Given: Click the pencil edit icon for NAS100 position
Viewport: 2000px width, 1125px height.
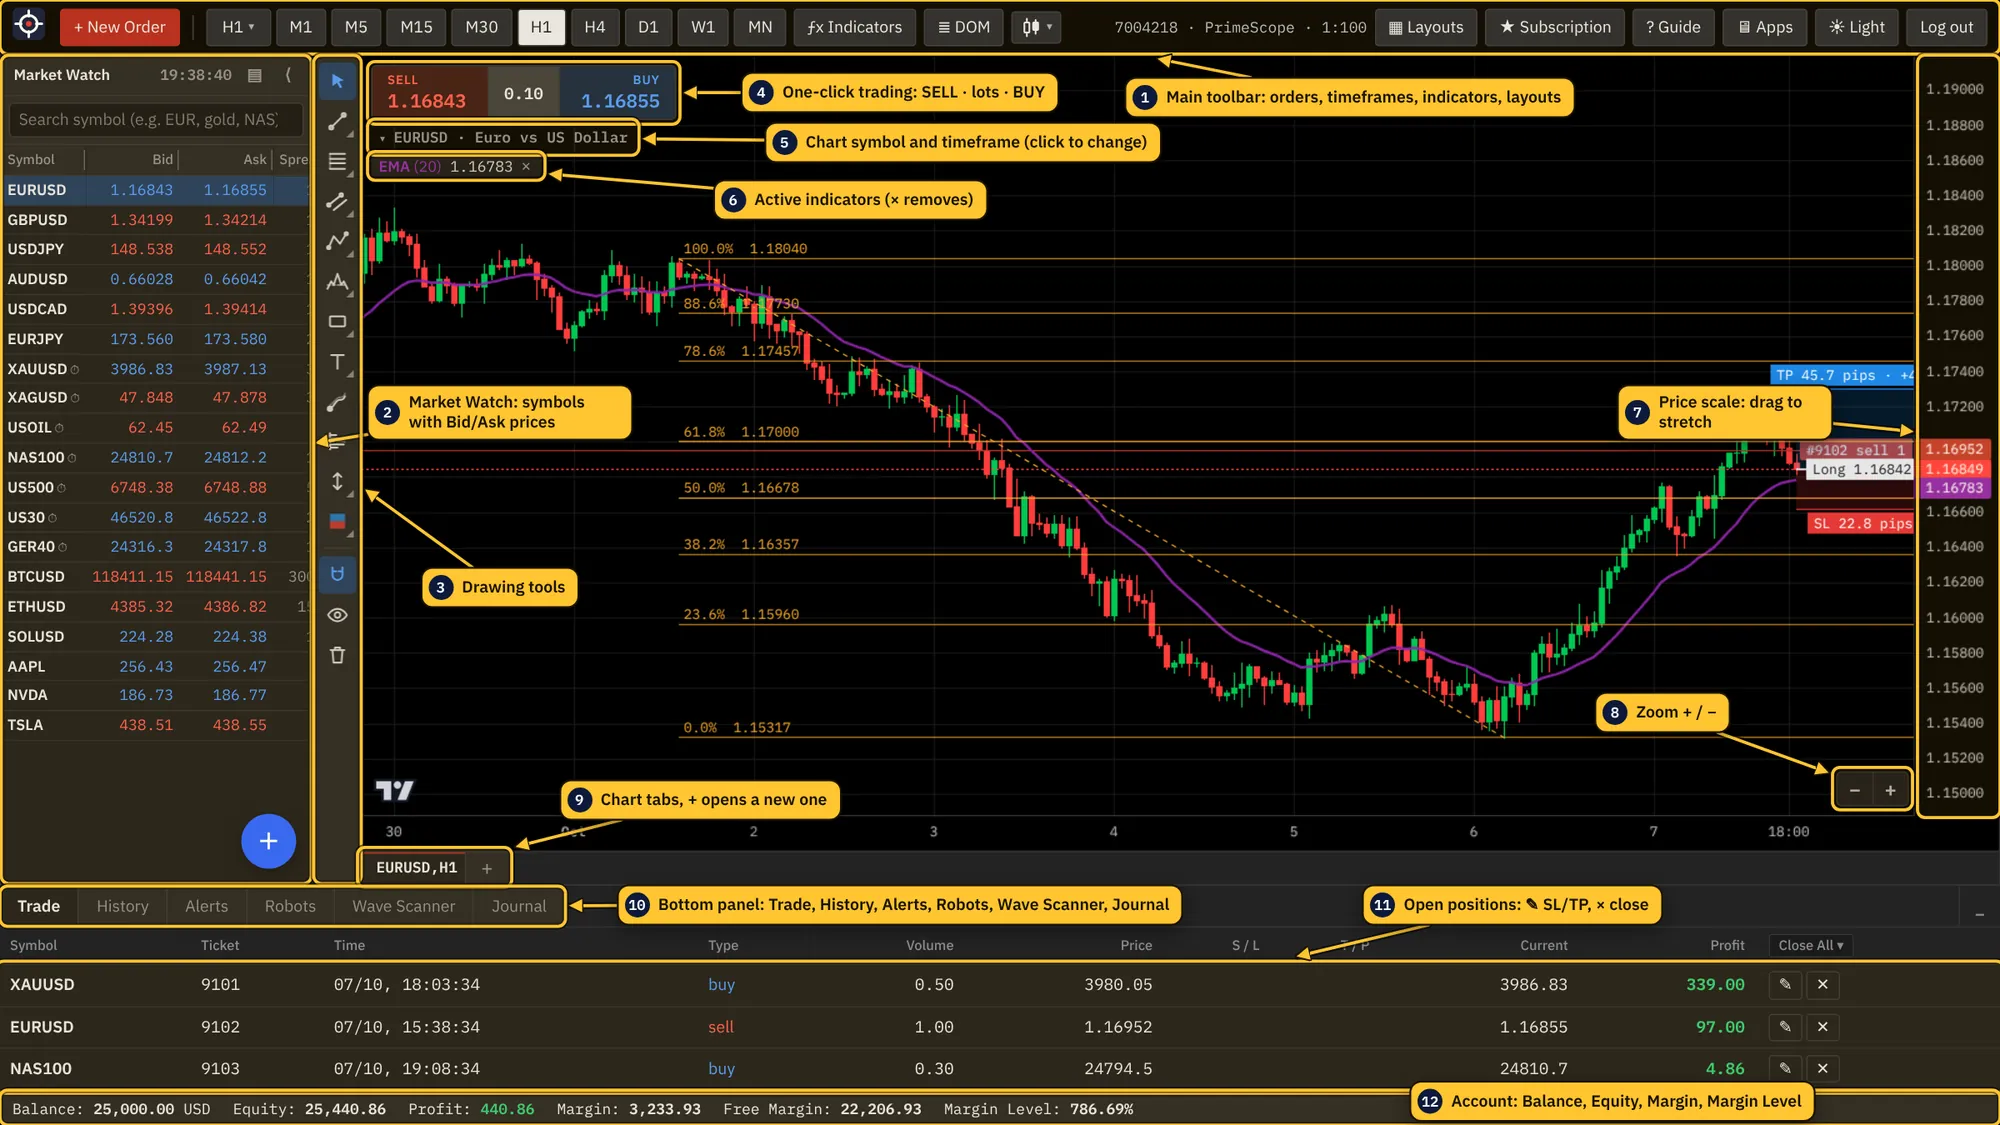Looking at the screenshot, I should 1785,1068.
